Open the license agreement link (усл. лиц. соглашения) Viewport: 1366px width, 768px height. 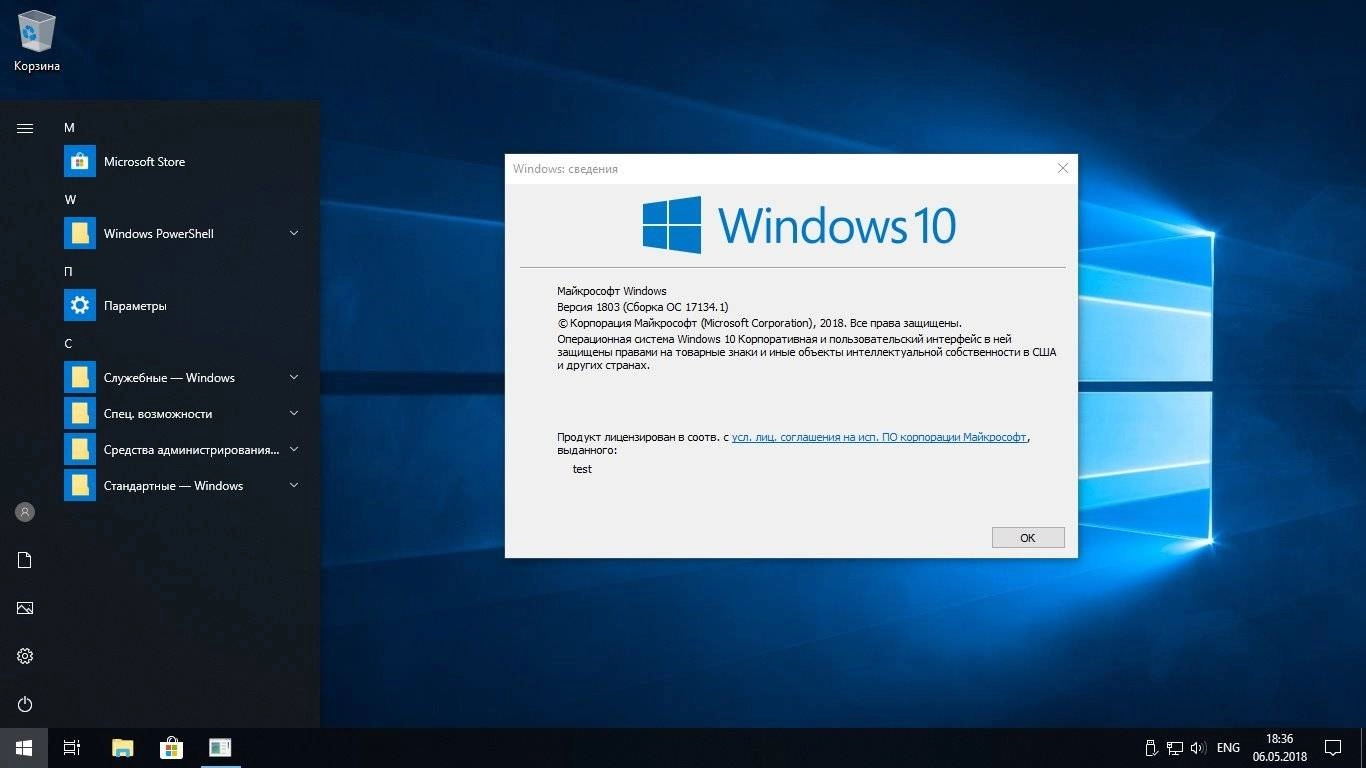(x=879, y=437)
